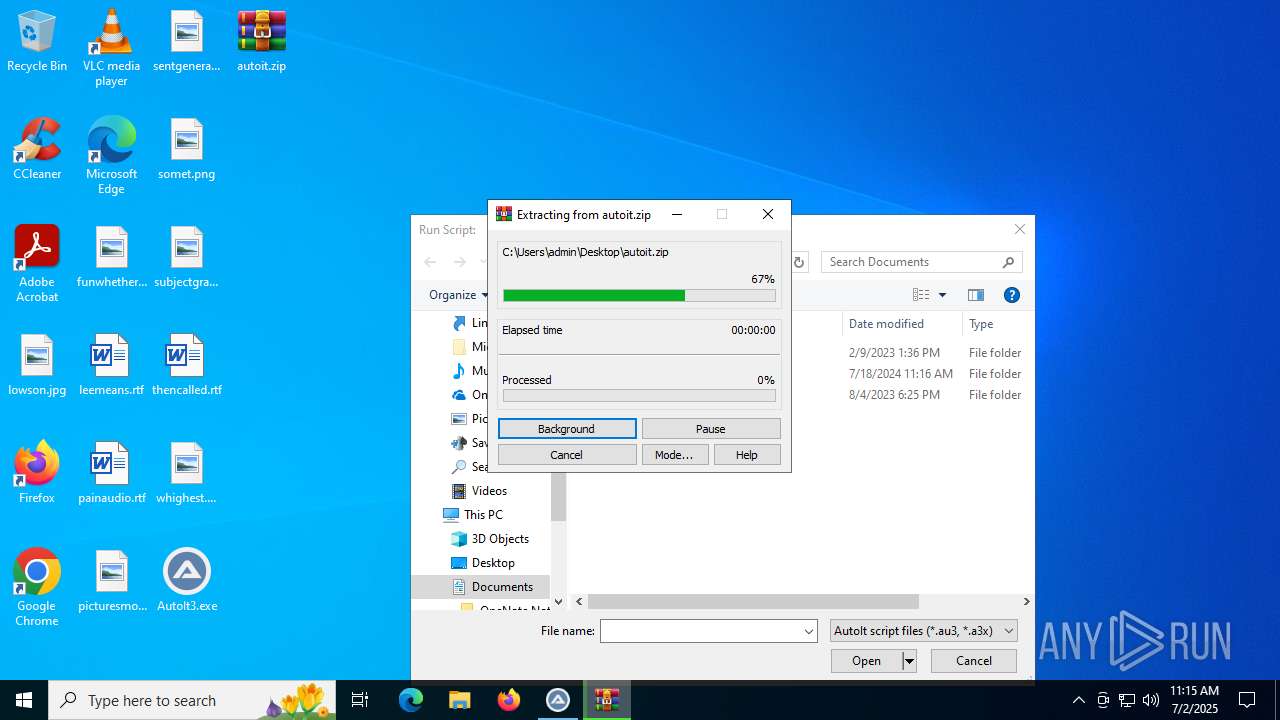Select leemeans.rtf document on desktop
The height and width of the screenshot is (720, 1280).
(x=111, y=366)
